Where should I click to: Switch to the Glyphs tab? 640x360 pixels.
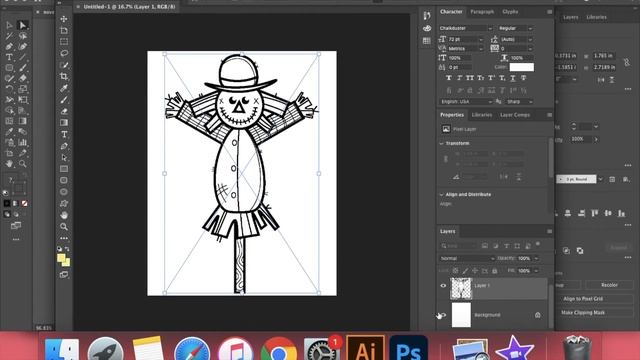tap(510, 12)
